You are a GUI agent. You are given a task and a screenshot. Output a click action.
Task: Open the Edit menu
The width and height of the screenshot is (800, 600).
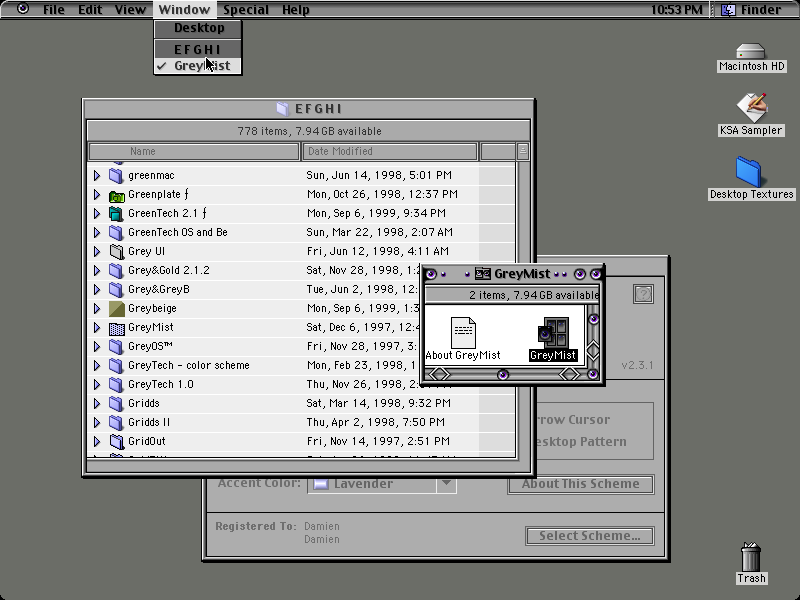[x=90, y=9]
